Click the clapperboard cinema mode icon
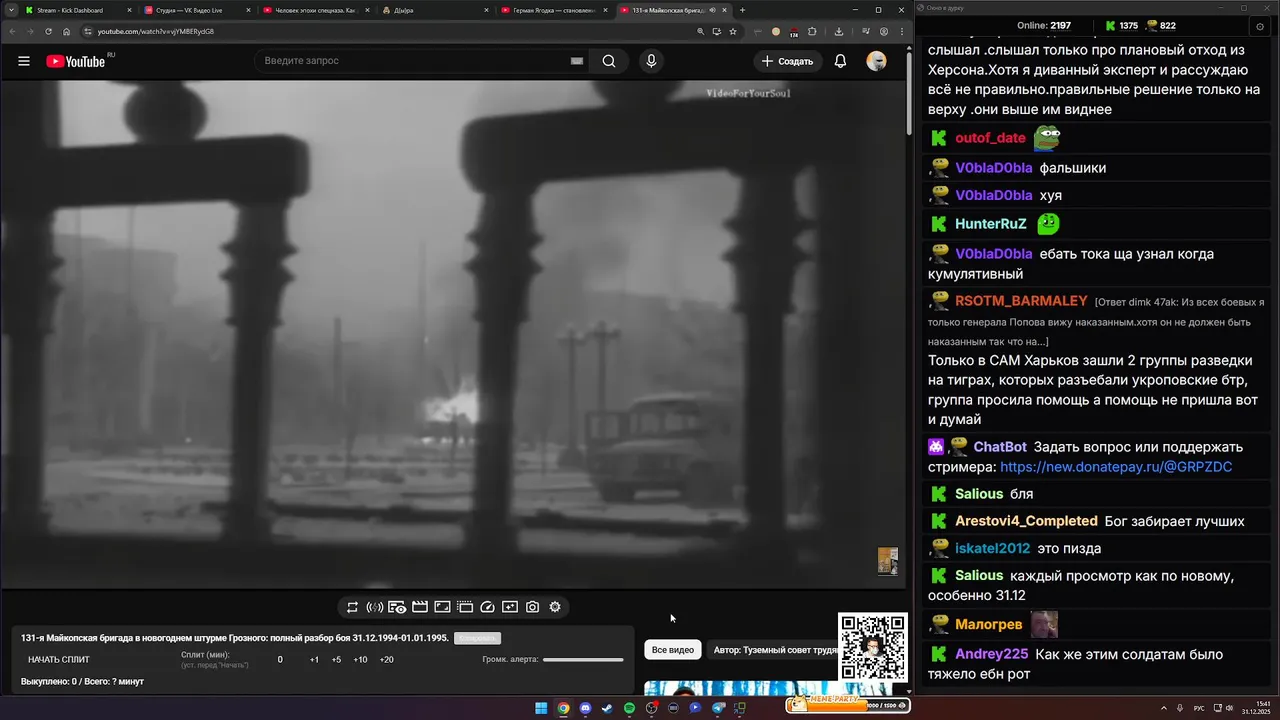 click(x=420, y=607)
